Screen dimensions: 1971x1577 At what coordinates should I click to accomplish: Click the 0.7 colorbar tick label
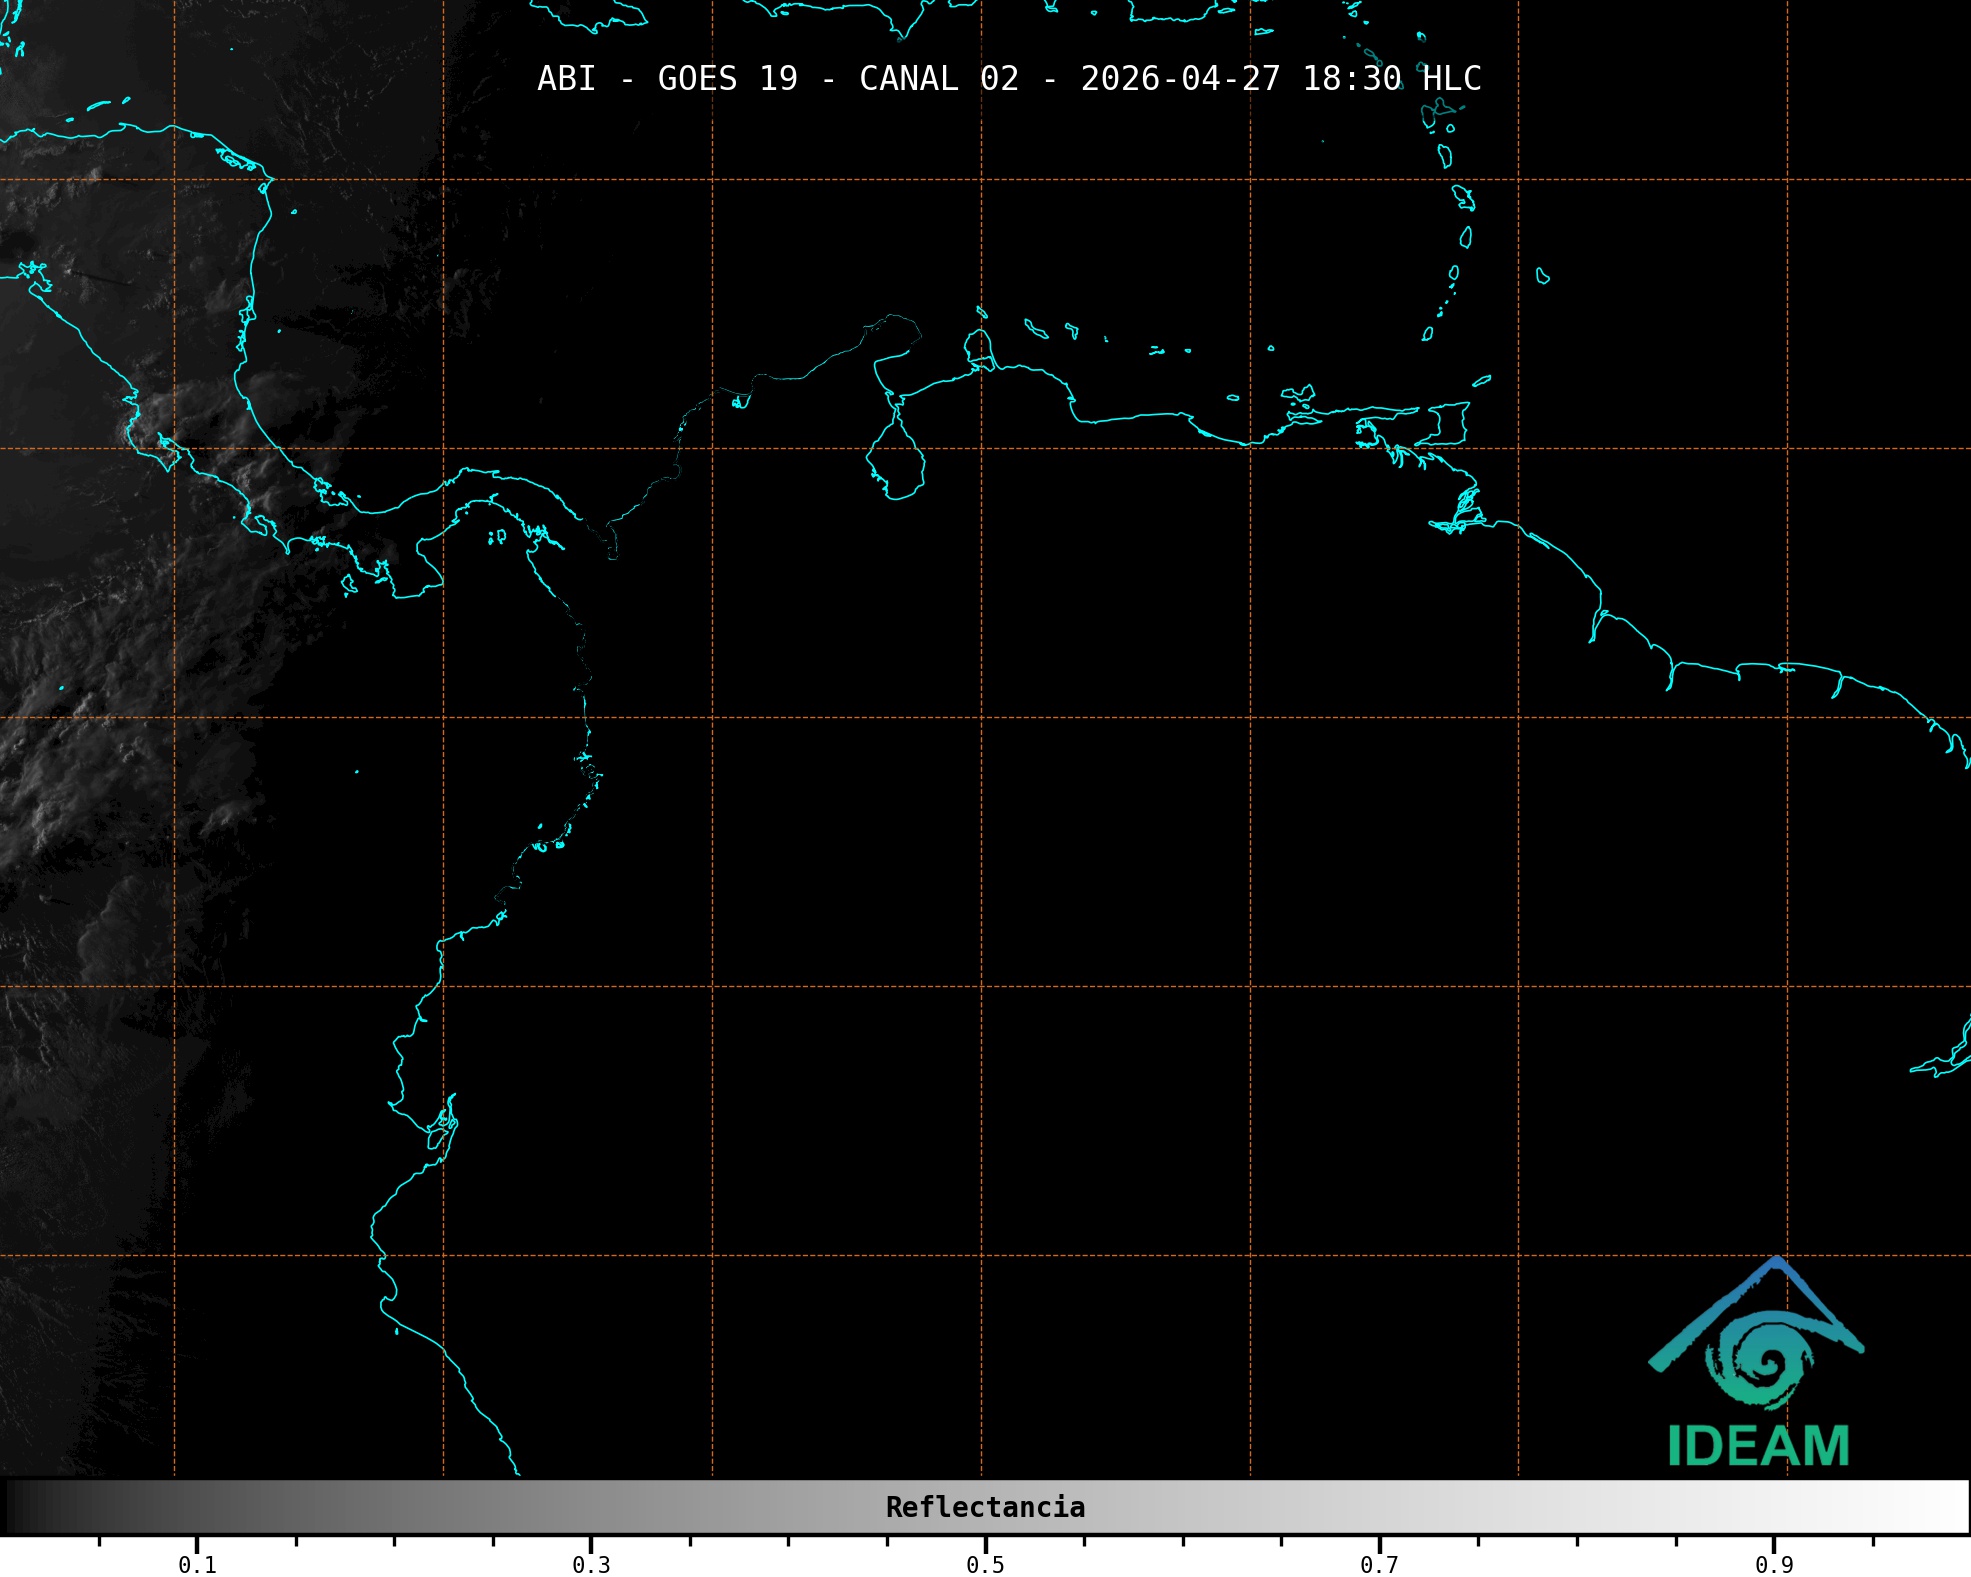[1379, 1565]
